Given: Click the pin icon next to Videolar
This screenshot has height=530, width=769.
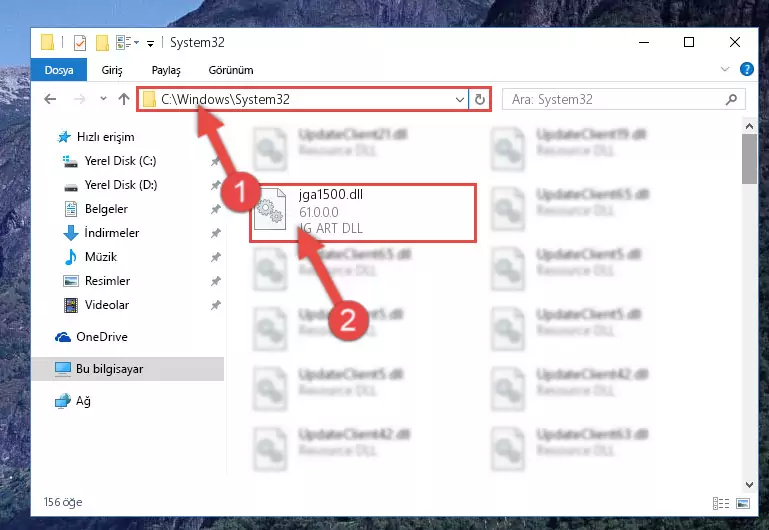Looking at the screenshot, I should coord(215,305).
